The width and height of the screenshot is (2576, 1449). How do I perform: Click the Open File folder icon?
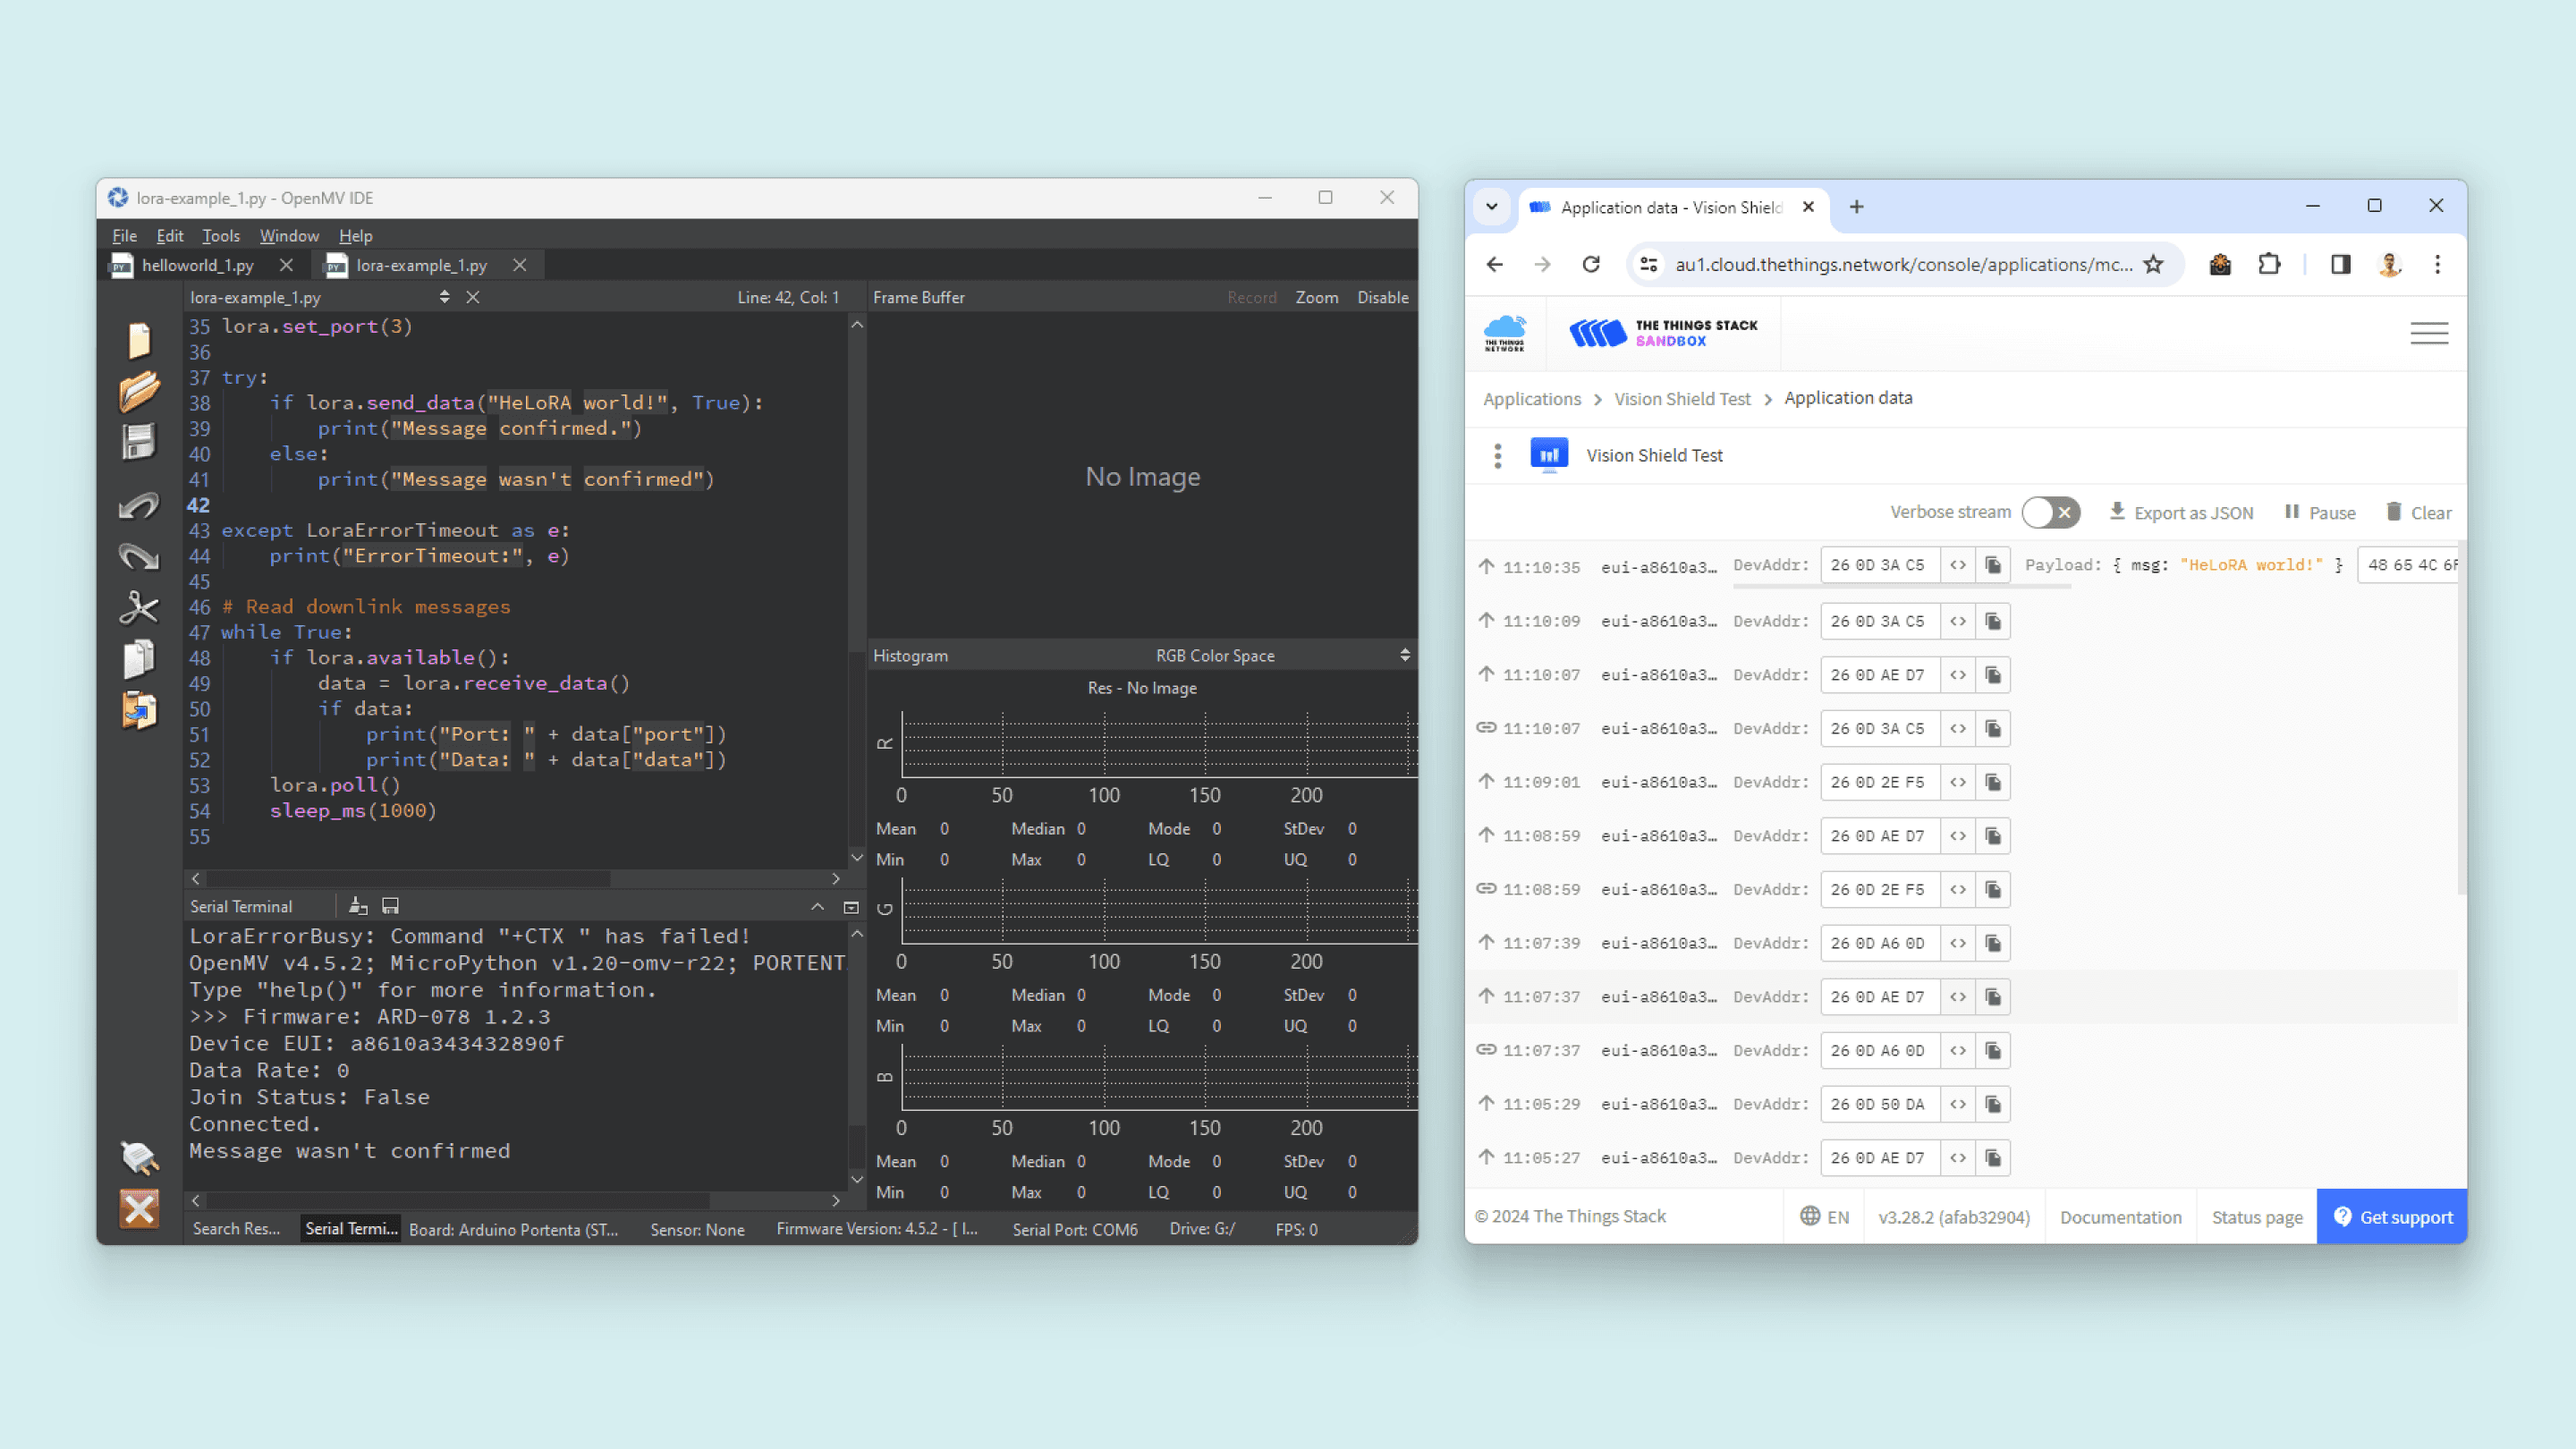pos(139,391)
